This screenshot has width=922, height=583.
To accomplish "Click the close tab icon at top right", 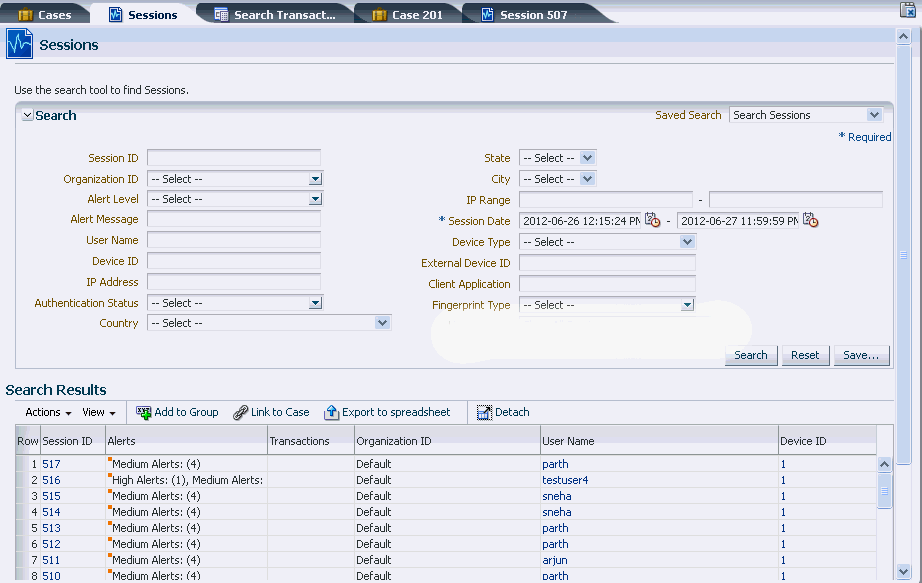I will [908, 9].
